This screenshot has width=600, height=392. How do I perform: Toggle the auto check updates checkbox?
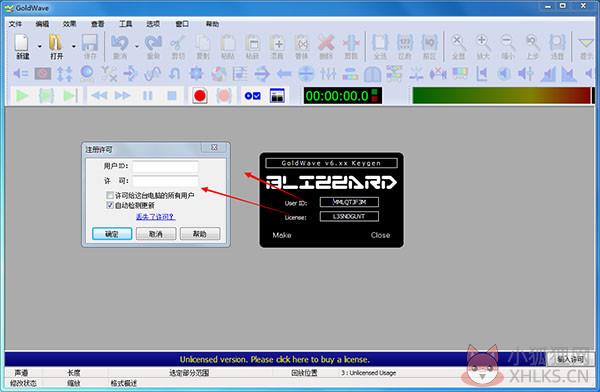pyautogui.click(x=110, y=205)
